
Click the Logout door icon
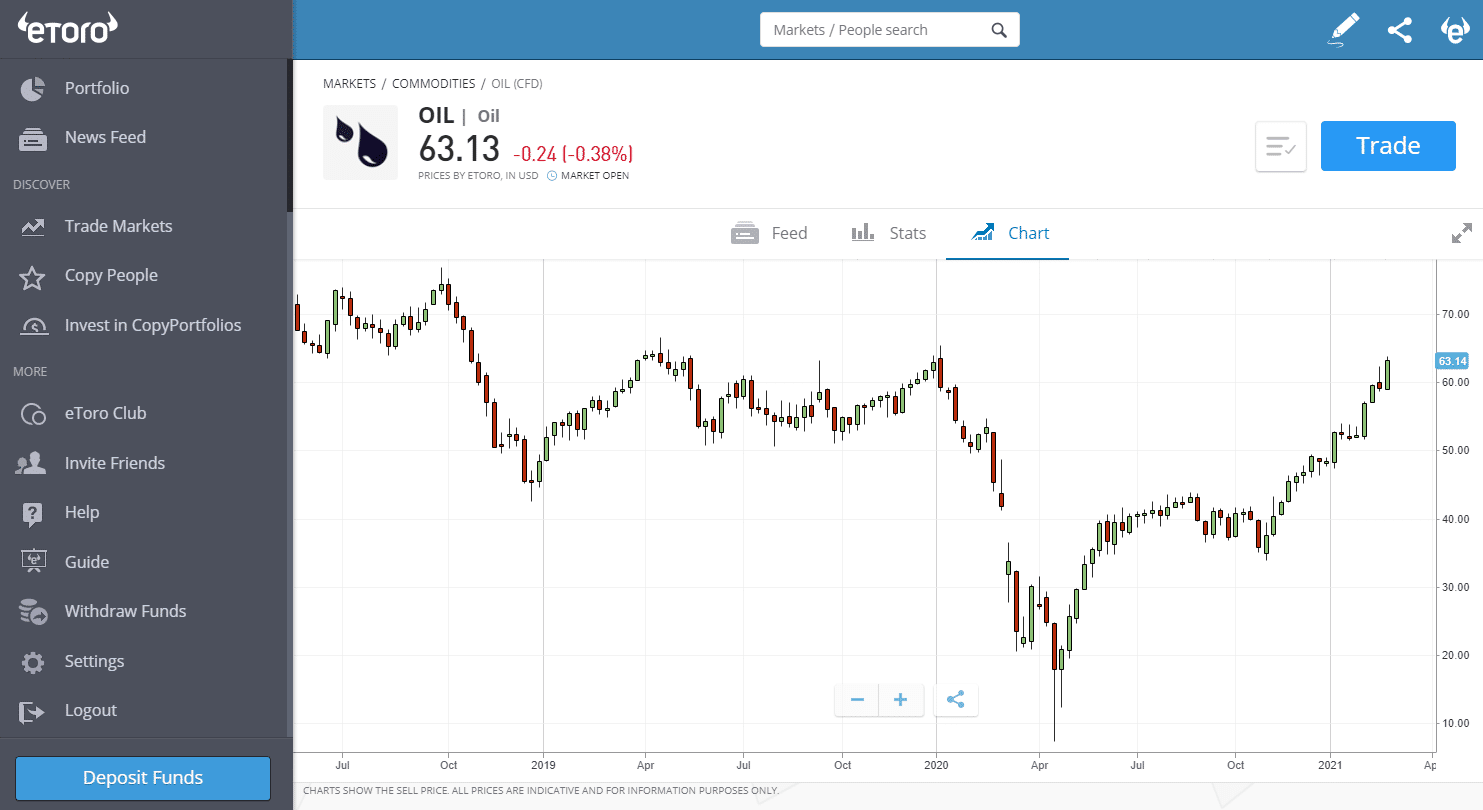click(x=32, y=711)
